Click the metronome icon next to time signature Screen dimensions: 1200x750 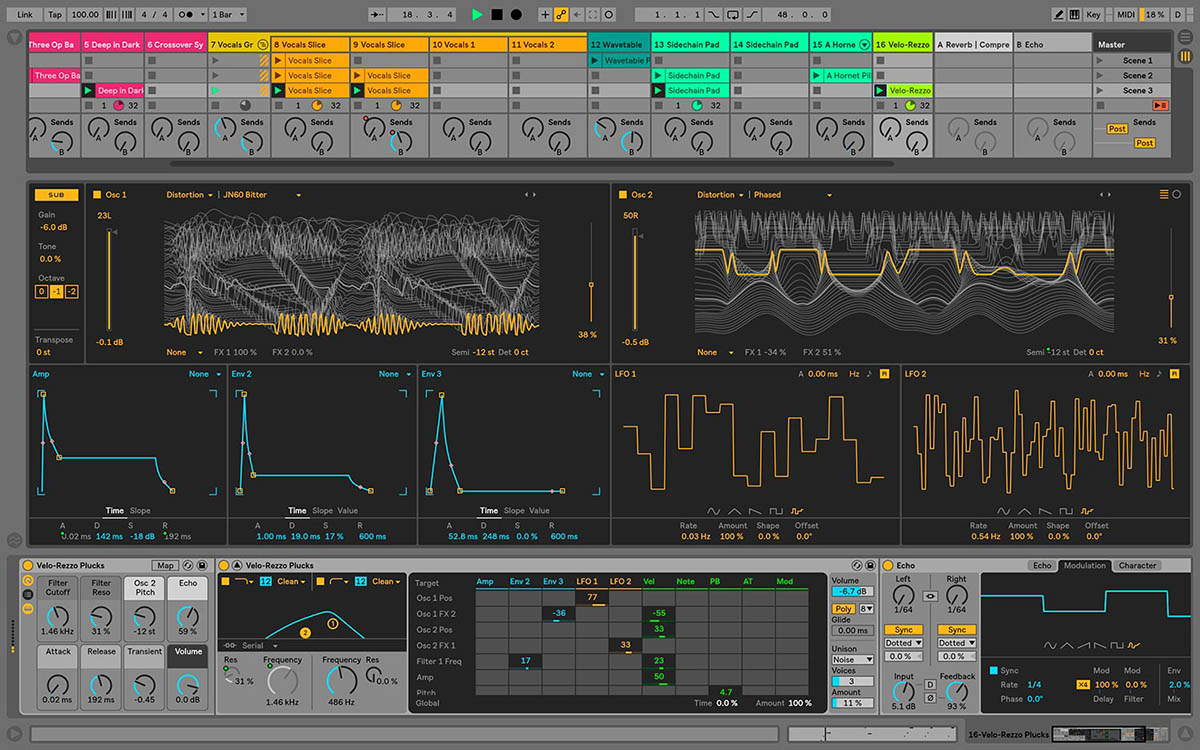point(185,15)
